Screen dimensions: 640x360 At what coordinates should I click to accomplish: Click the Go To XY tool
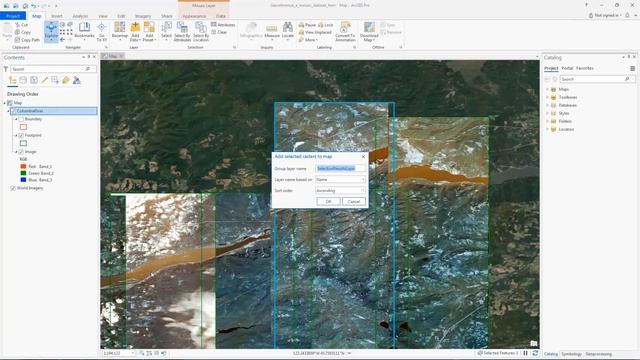point(102,31)
